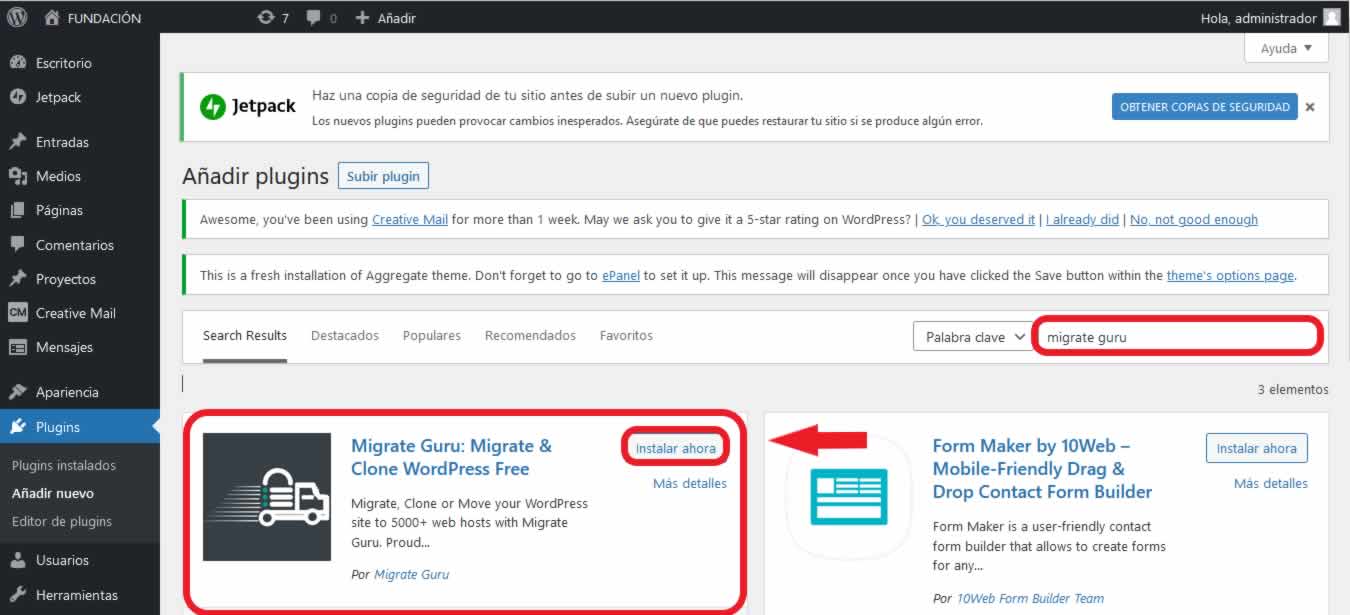Select the Favoritos tab
The image size is (1350, 615).
626,336
